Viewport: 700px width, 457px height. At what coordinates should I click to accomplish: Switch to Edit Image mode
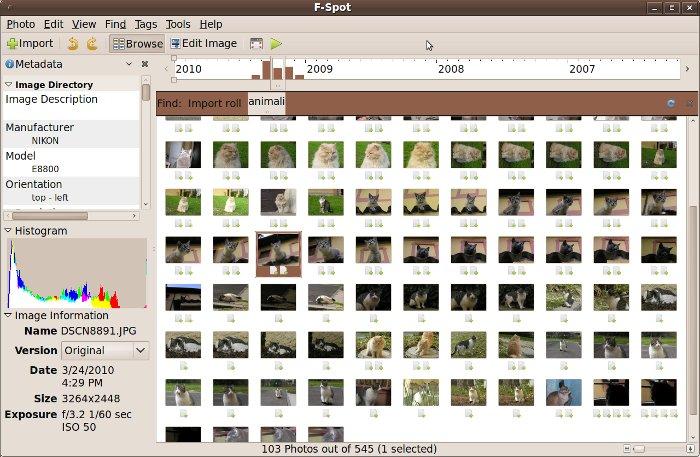(x=204, y=43)
